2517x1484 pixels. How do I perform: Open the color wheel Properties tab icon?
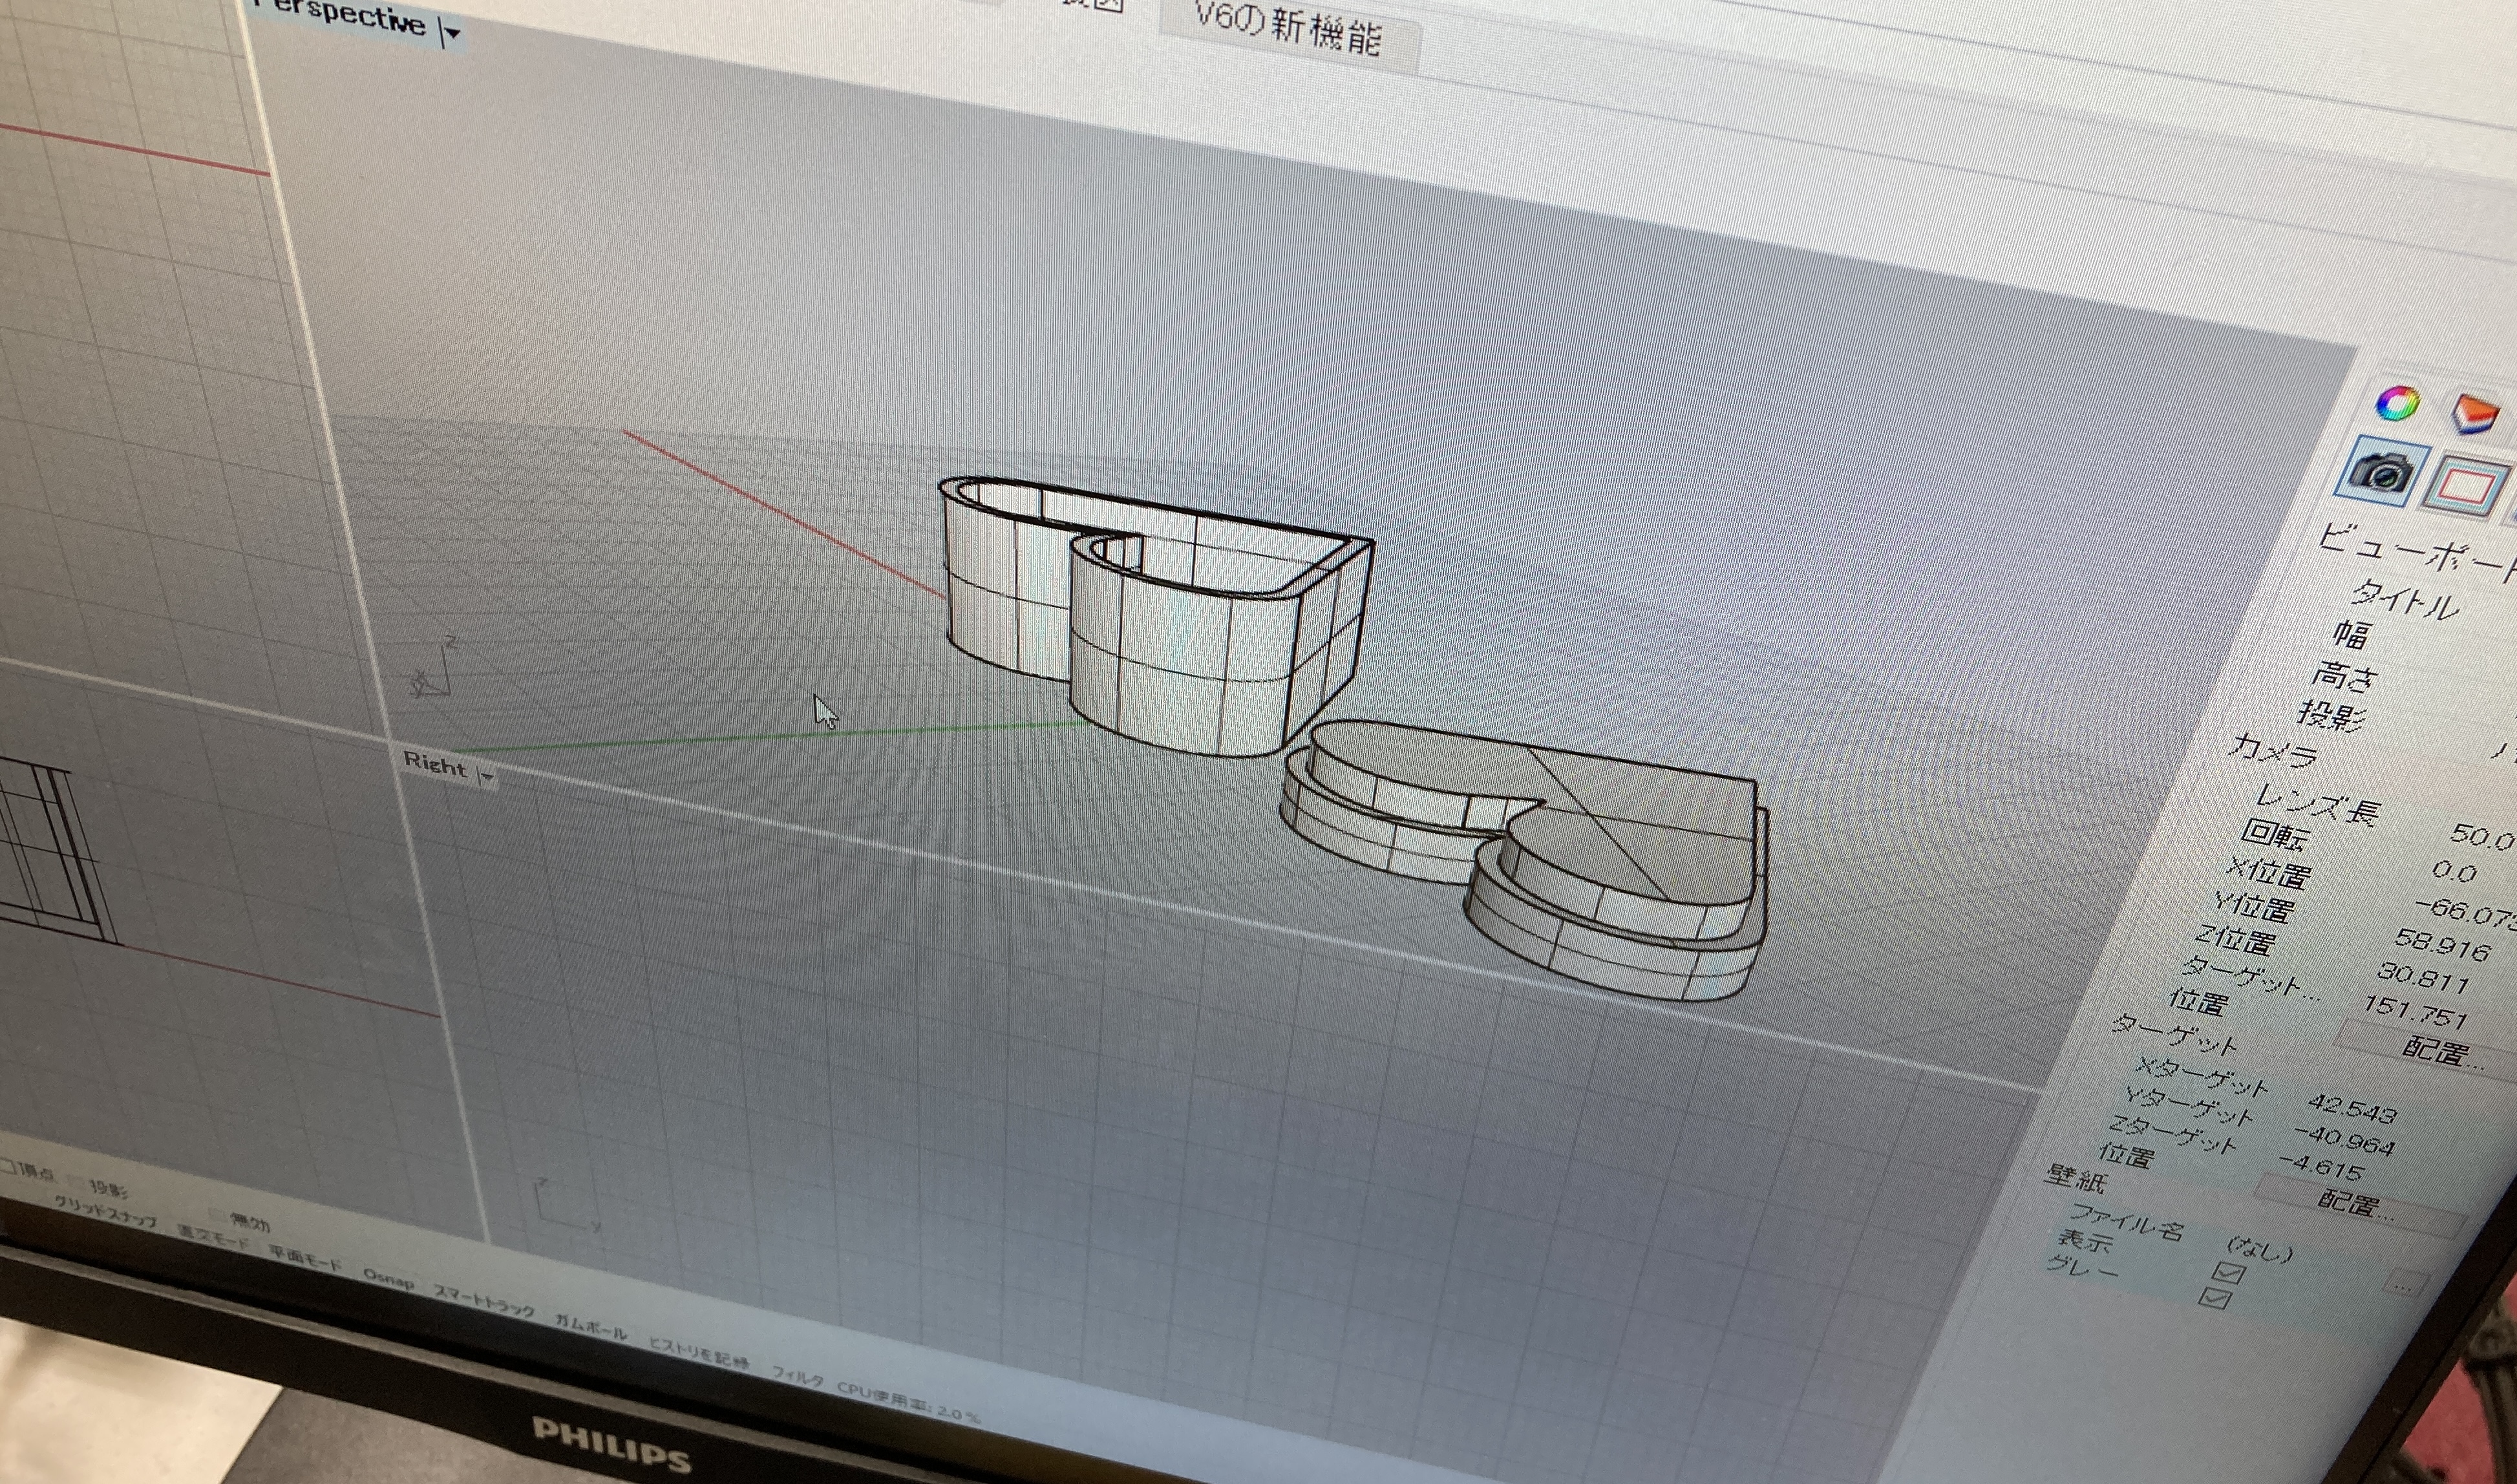tap(2397, 404)
